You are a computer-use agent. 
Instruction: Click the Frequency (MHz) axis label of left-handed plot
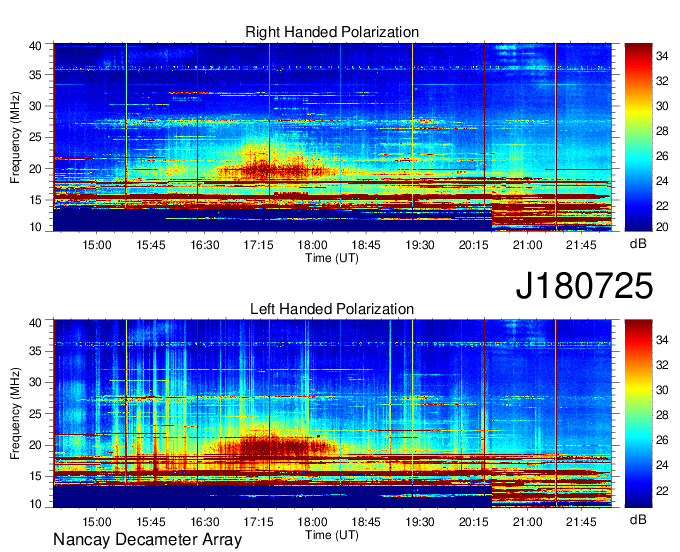[15, 414]
